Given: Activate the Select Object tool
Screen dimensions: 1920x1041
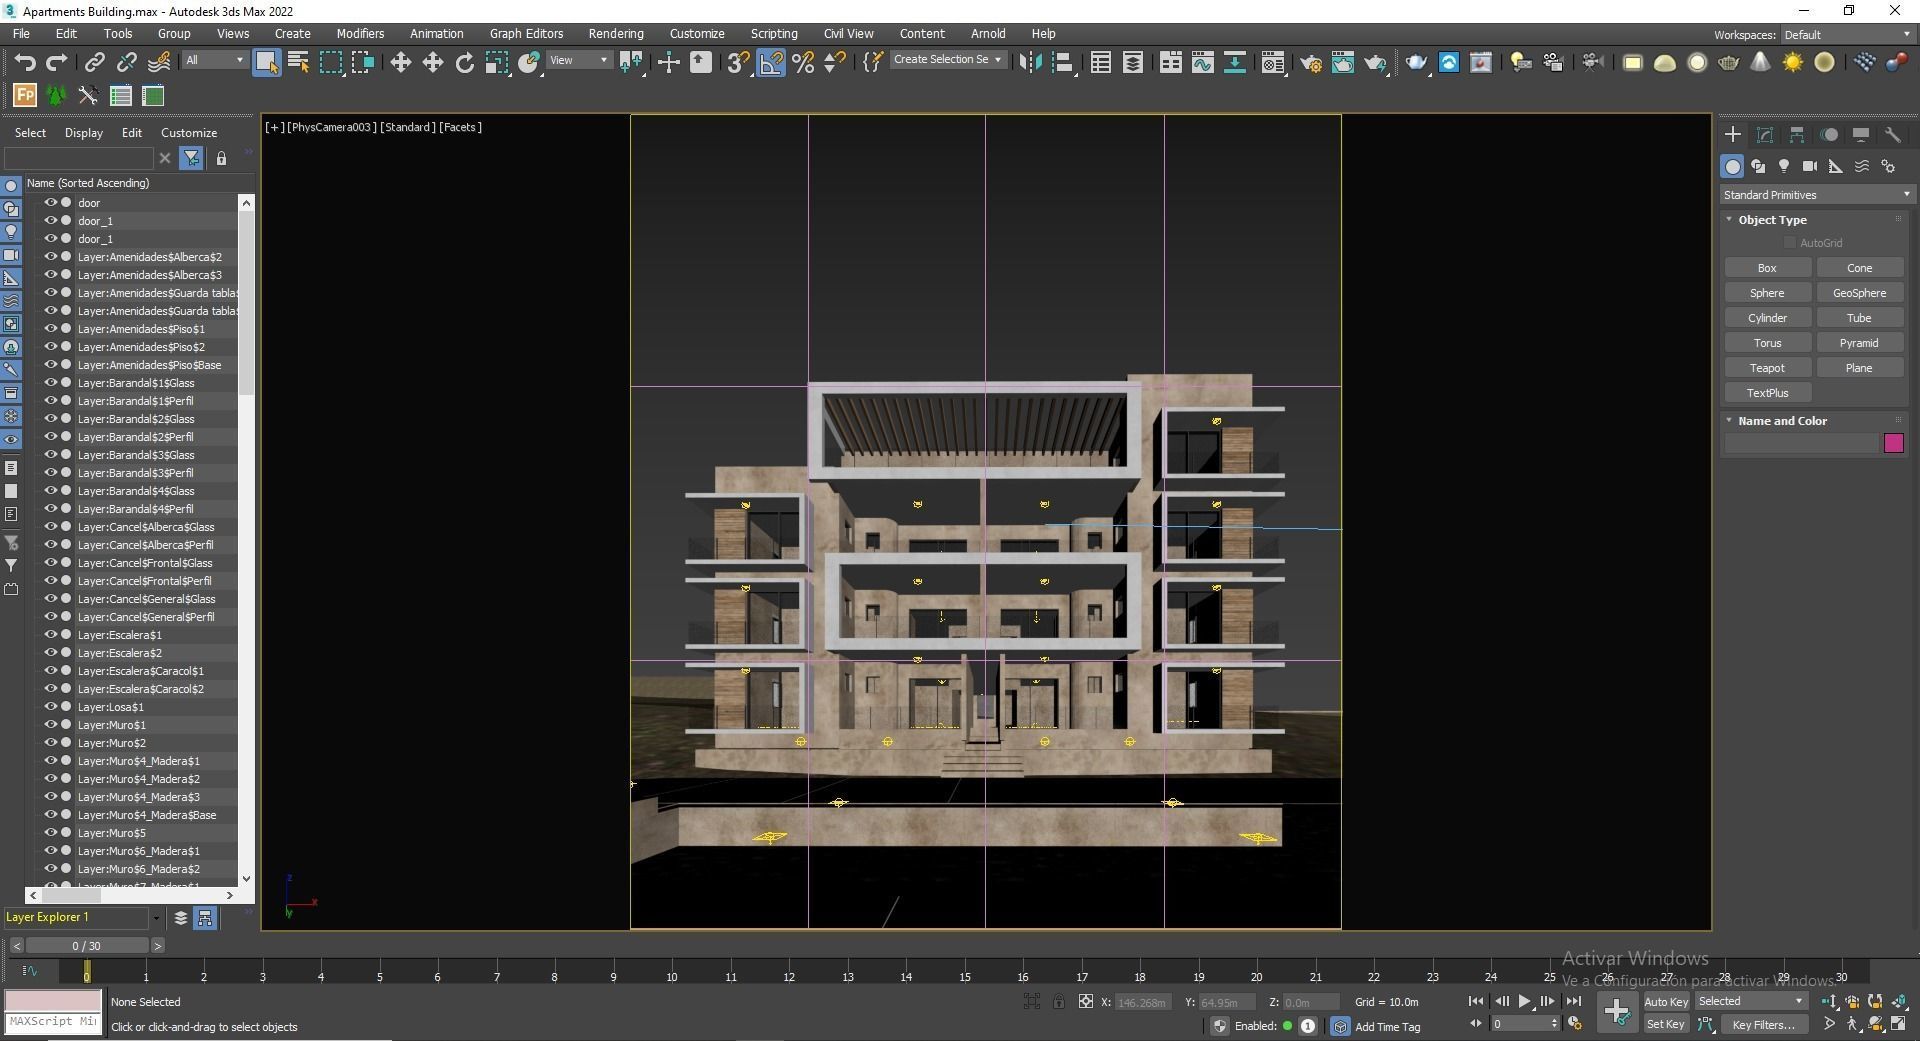Looking at the screenshot, I should click(267, 62).
